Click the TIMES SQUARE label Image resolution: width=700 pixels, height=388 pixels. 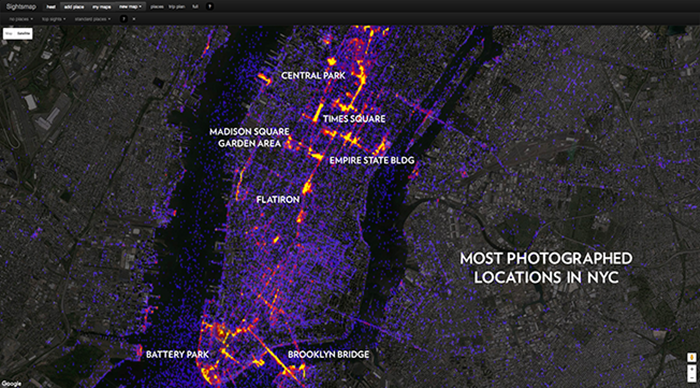pyautogui.click(x=354, y=119)
